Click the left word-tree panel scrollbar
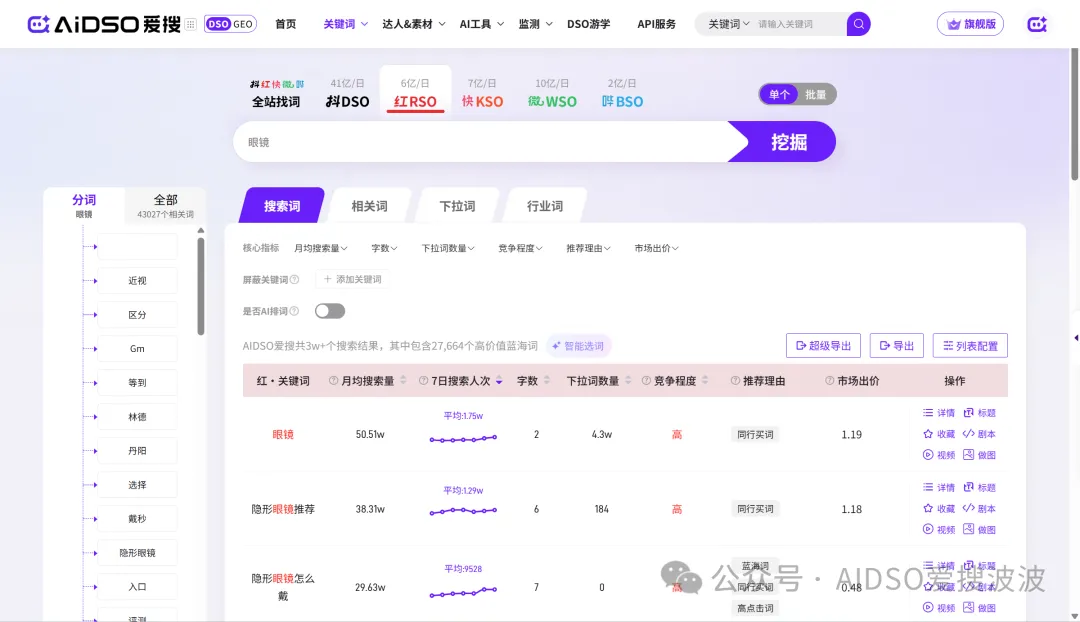Image resolution: width=1080 pixels, height=622 pixels. [x=200, y=287]
